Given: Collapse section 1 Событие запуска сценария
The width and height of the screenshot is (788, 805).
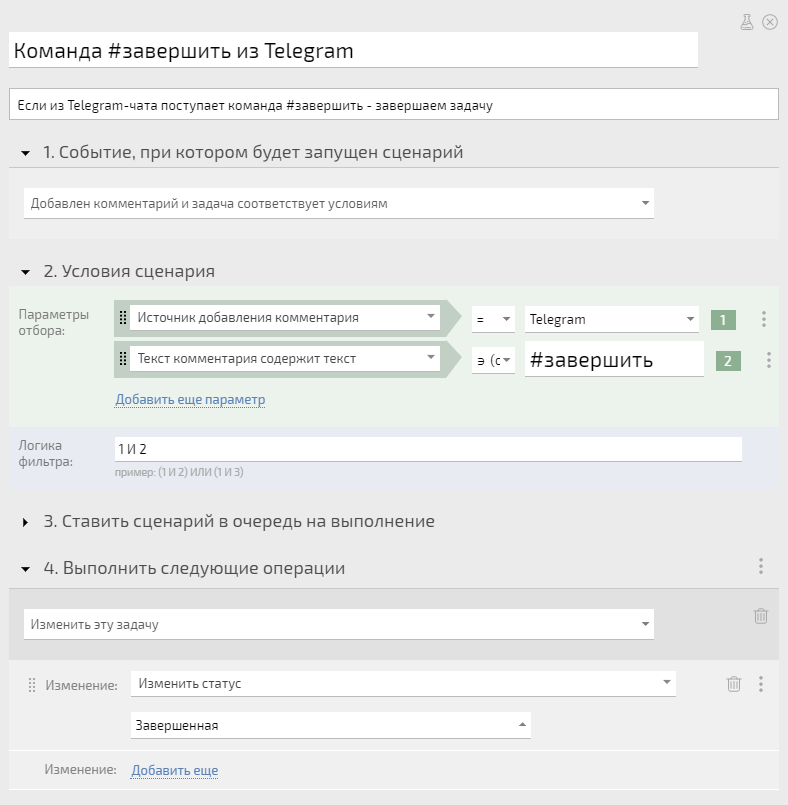Looking at the screenshot, I should 25,153.
